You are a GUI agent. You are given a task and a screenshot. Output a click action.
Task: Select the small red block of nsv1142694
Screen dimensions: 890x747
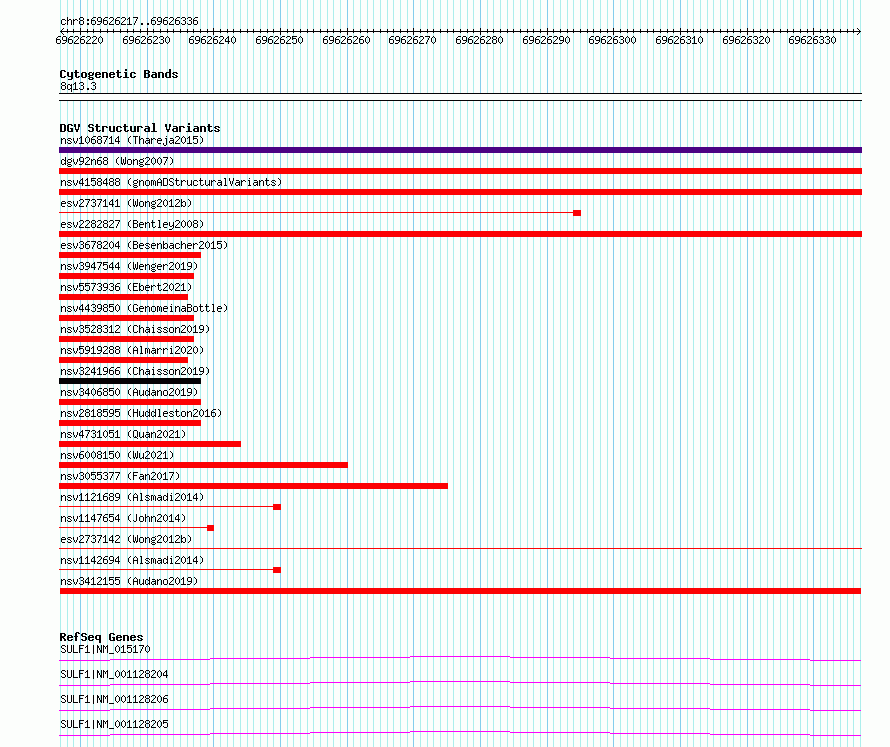coord(277,570)
